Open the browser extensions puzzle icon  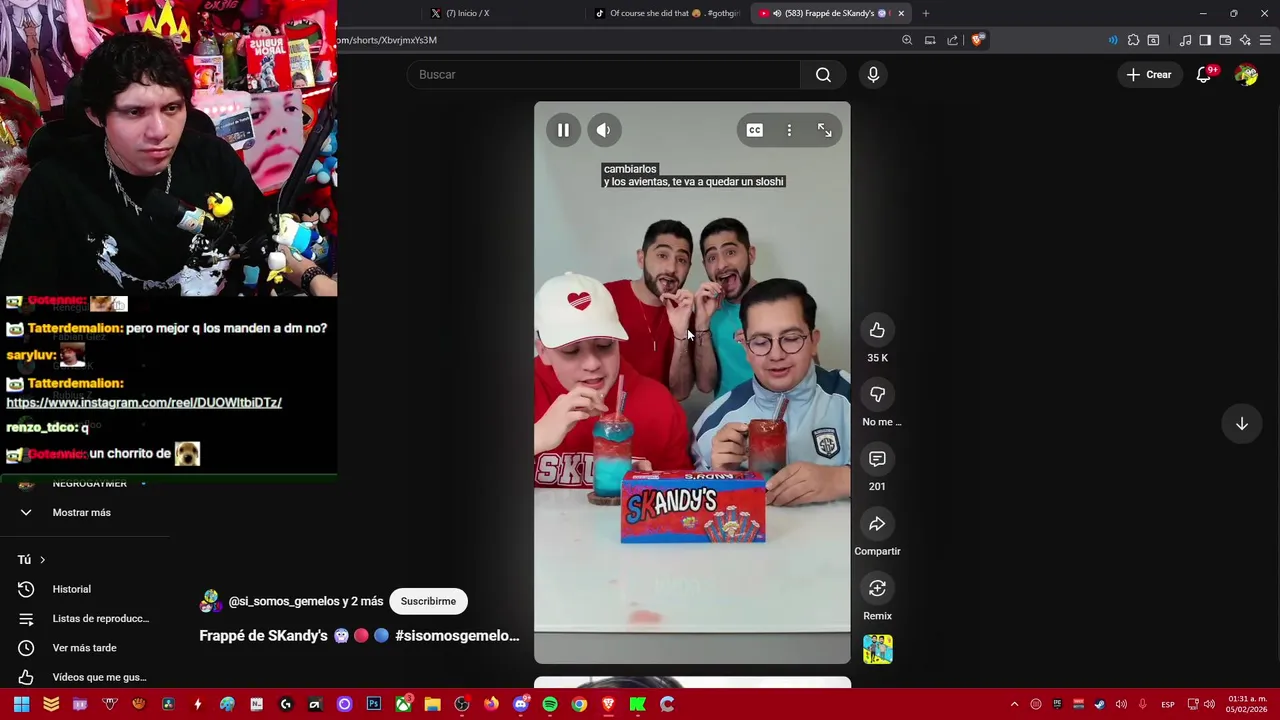(1133, 40)
